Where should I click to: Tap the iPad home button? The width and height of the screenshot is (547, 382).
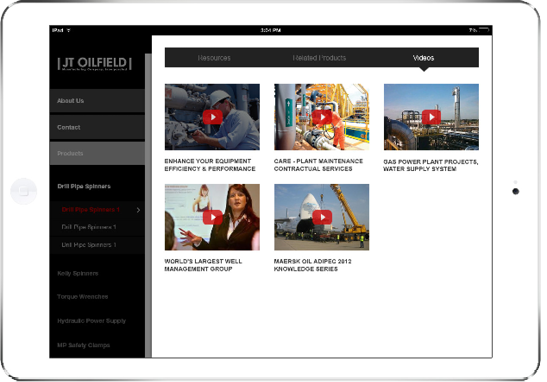pyautogui.click(x=23, y=191)
